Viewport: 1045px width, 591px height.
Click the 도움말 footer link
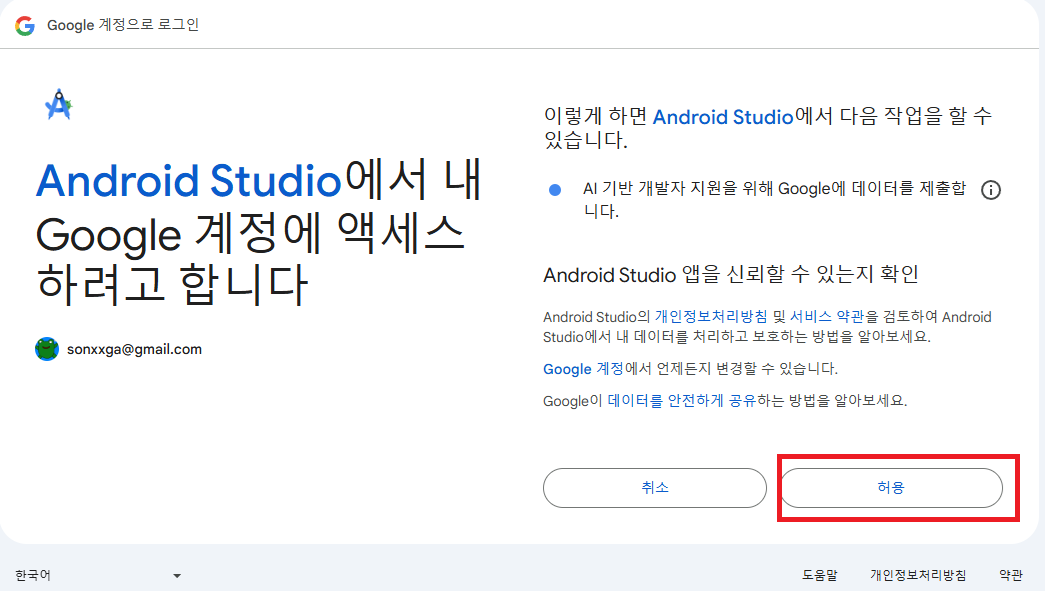[x=819, y=575]
